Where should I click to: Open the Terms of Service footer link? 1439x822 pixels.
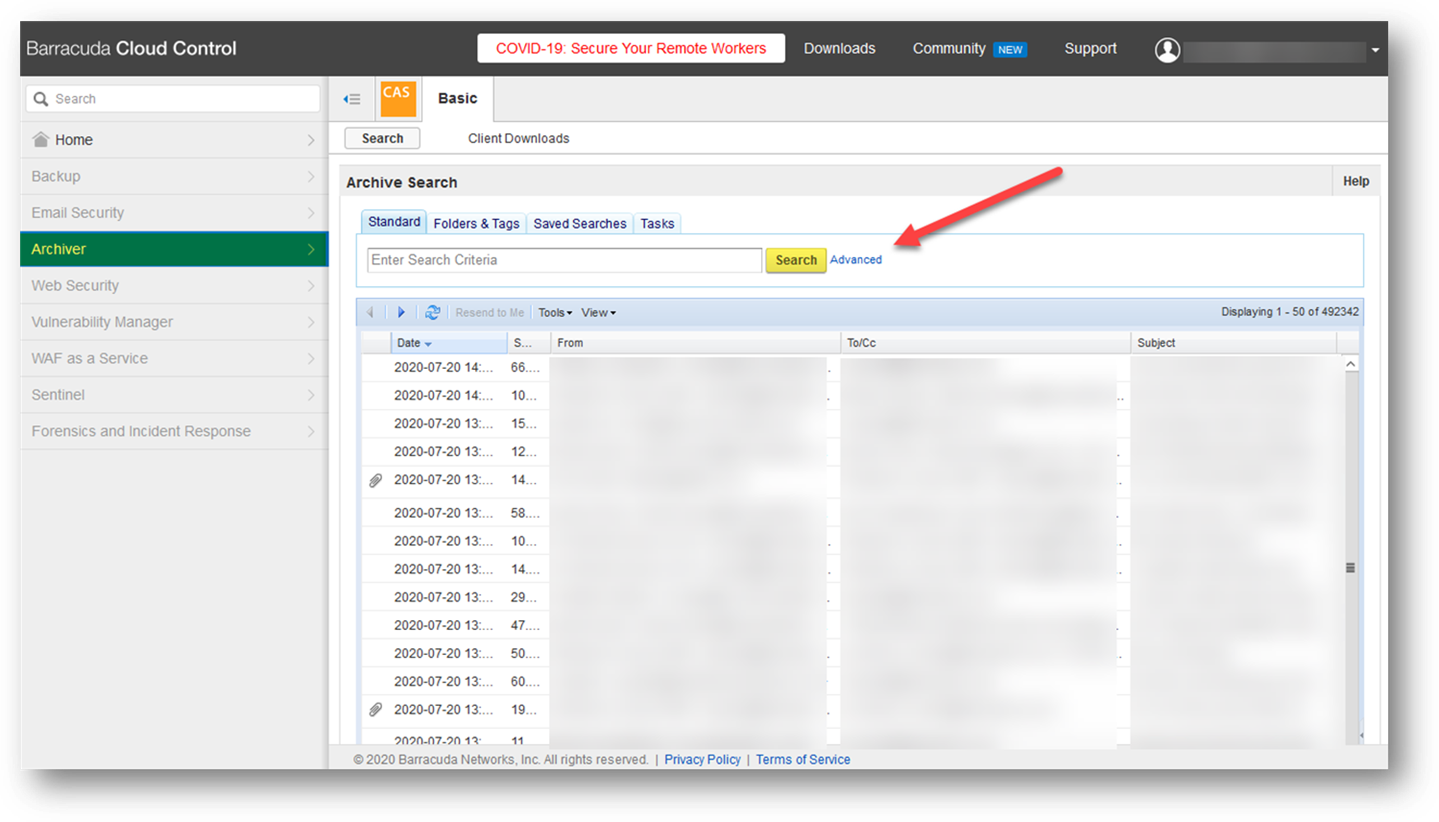[803, 760]
